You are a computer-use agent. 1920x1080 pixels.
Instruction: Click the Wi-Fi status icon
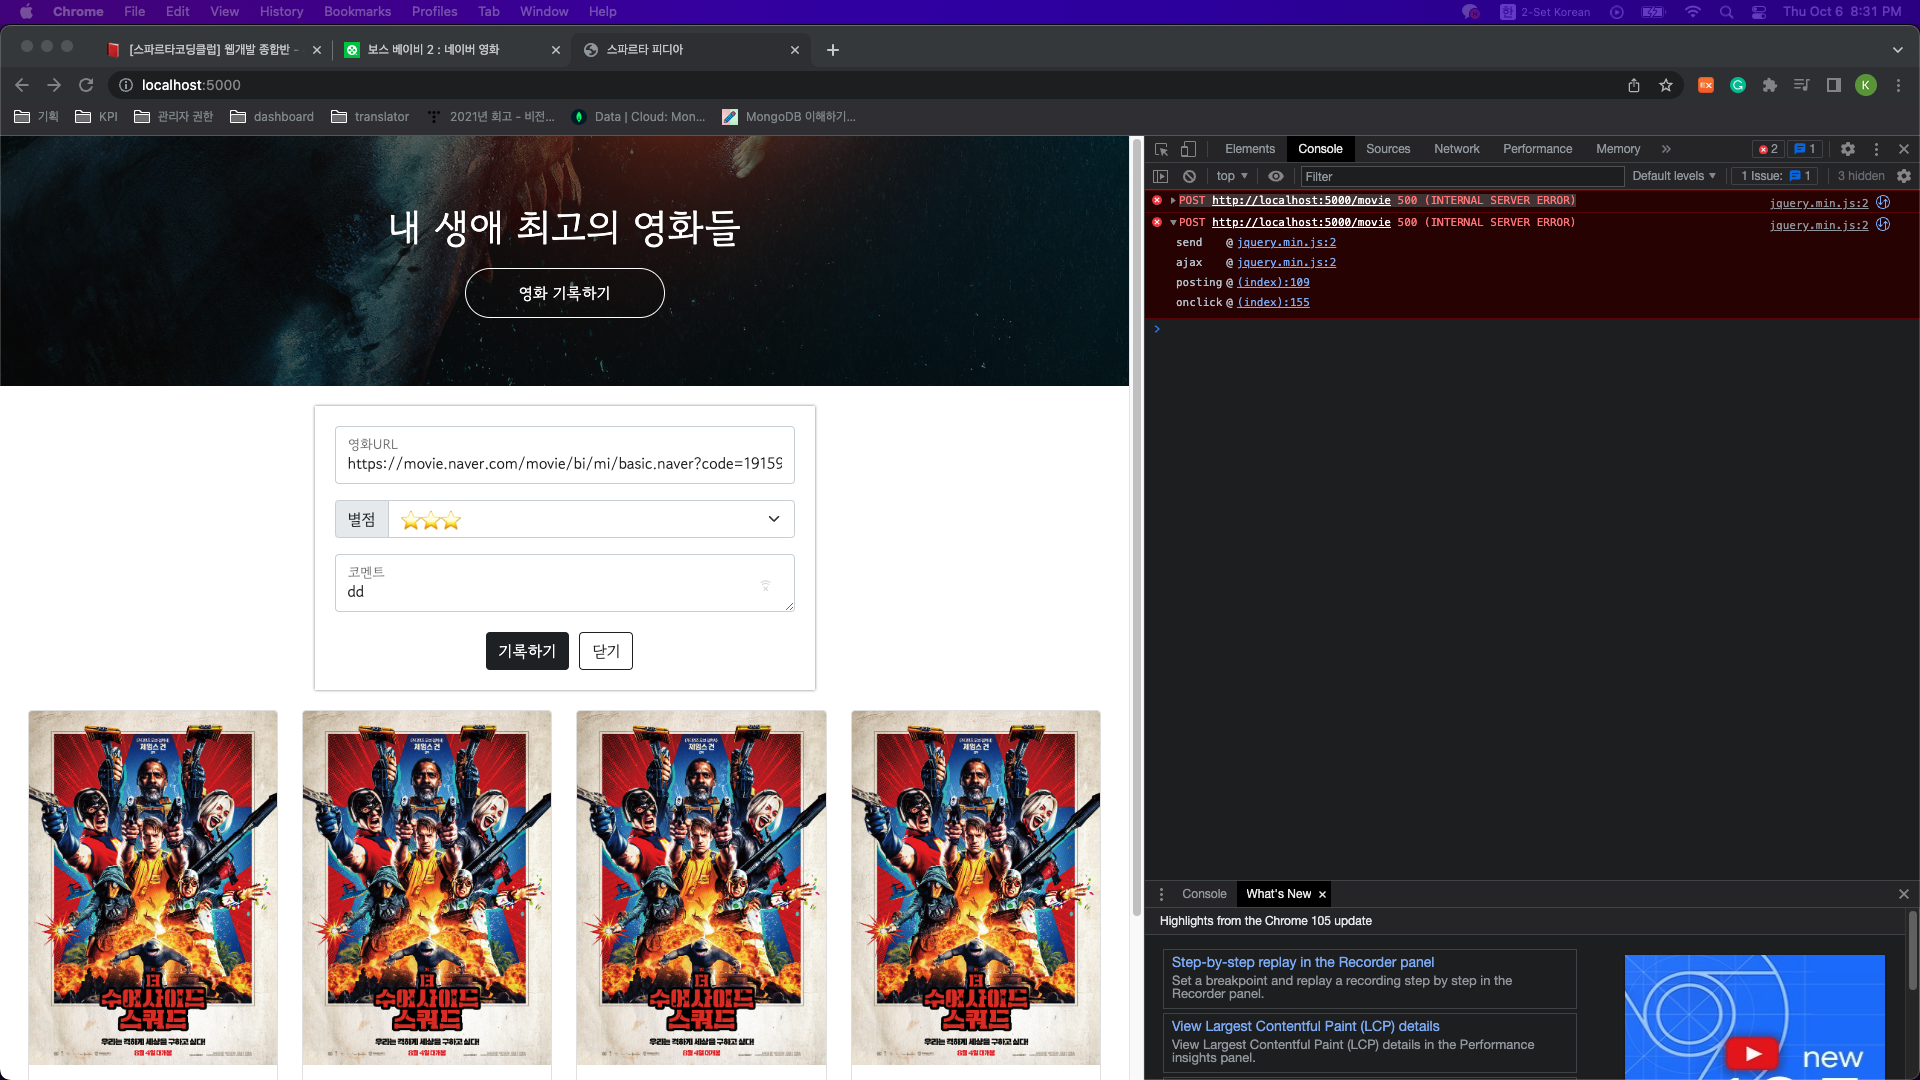(x=1692, y=12)
